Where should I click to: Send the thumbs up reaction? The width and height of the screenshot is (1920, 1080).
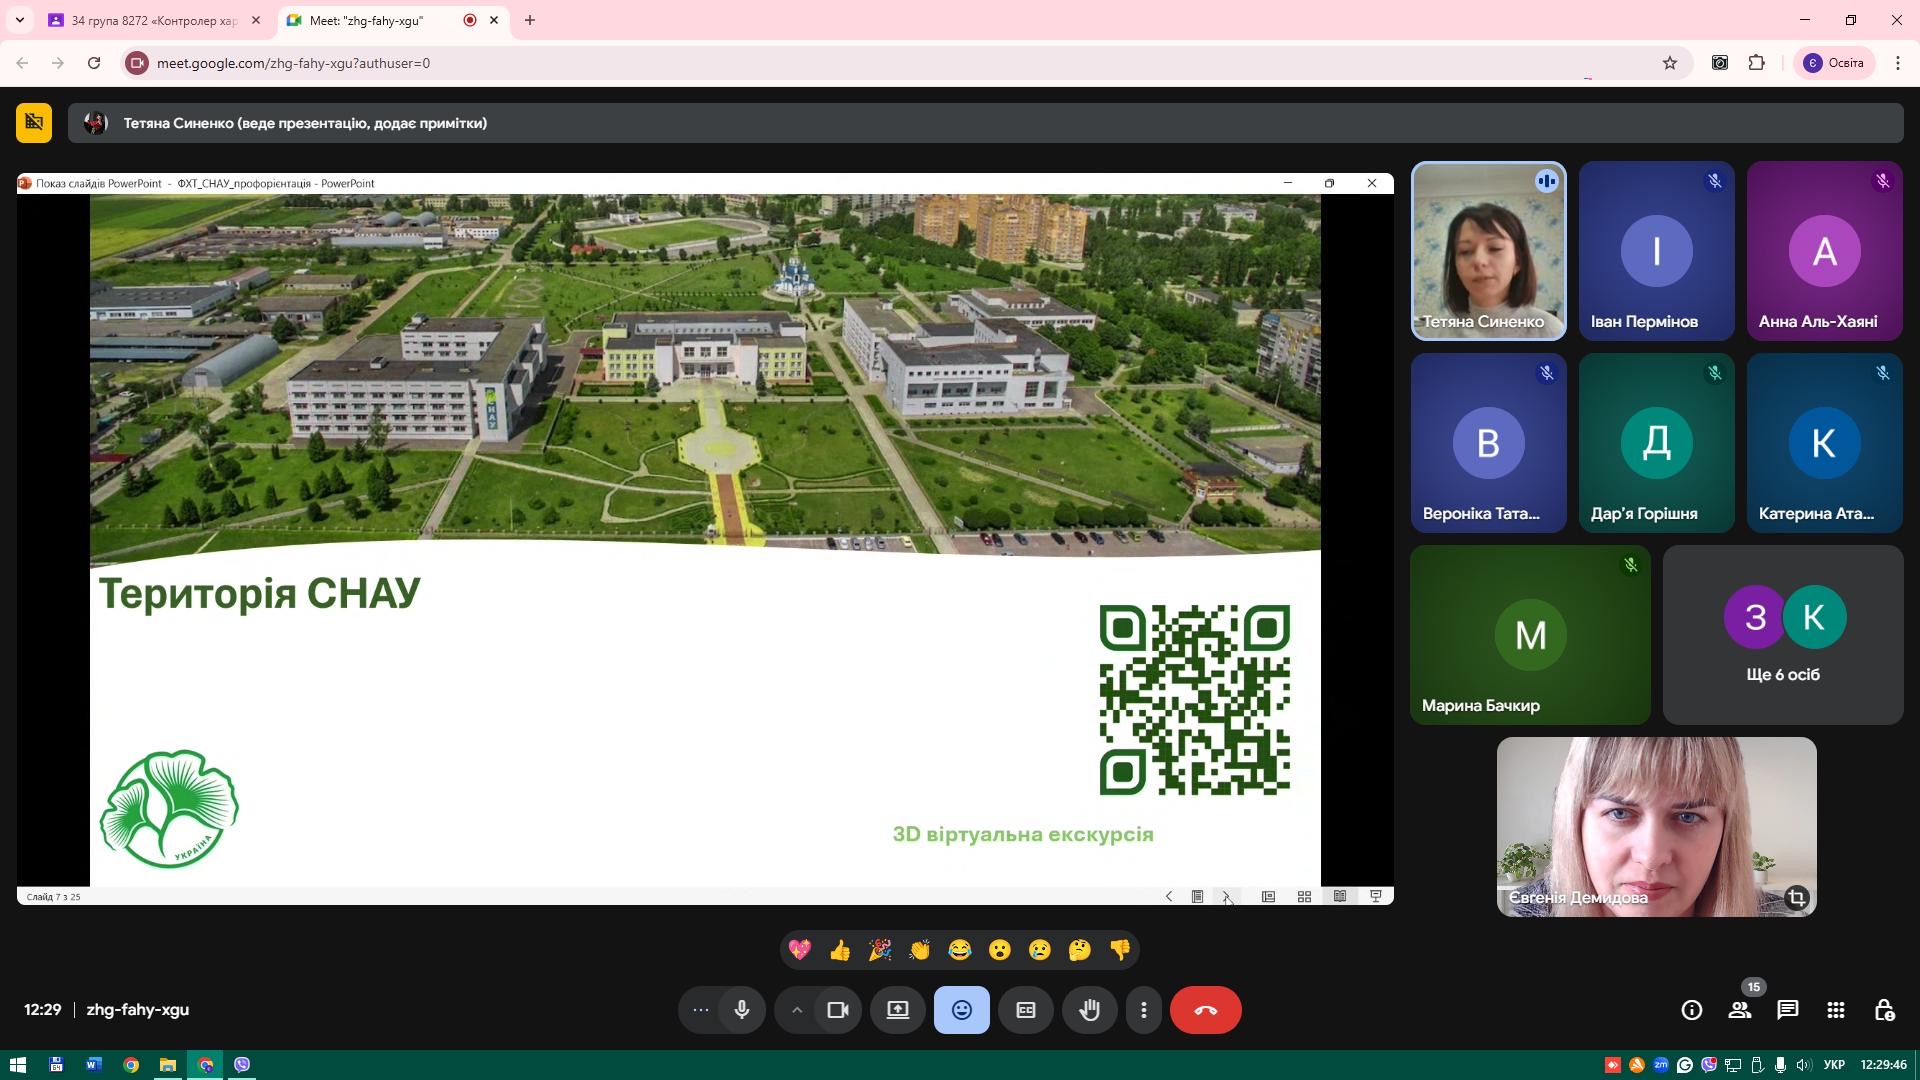(x=840, y=950)
